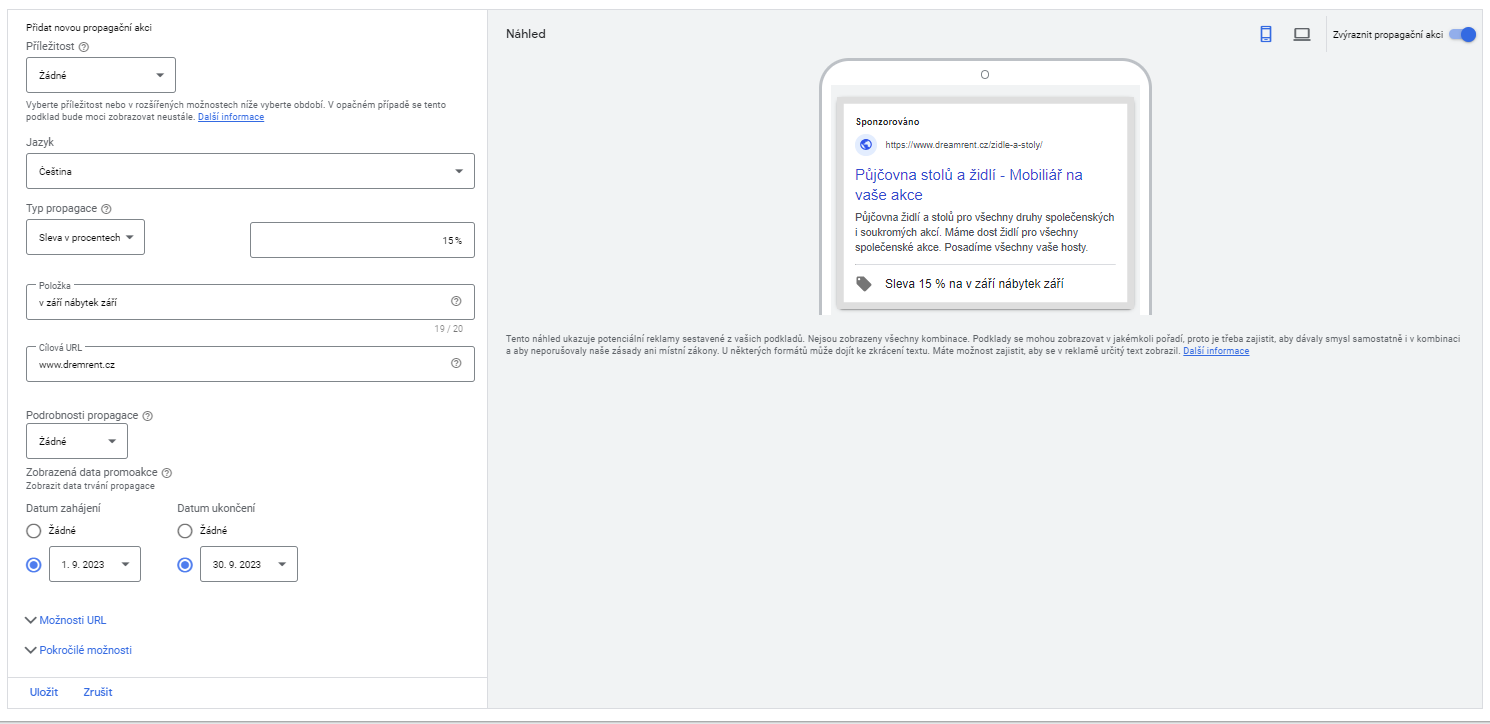Click Sleva 15 % na v září text

974,284
